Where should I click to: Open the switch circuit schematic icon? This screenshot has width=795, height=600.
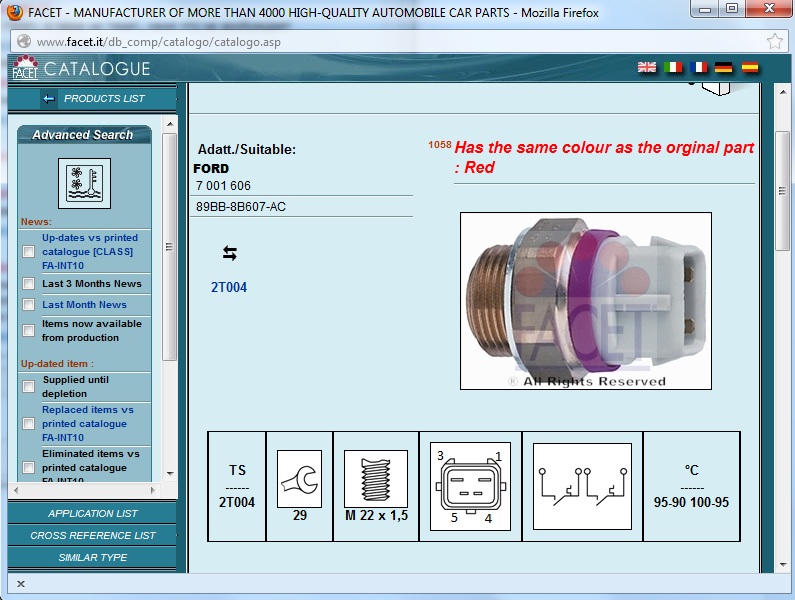click(x=582, y=486)
